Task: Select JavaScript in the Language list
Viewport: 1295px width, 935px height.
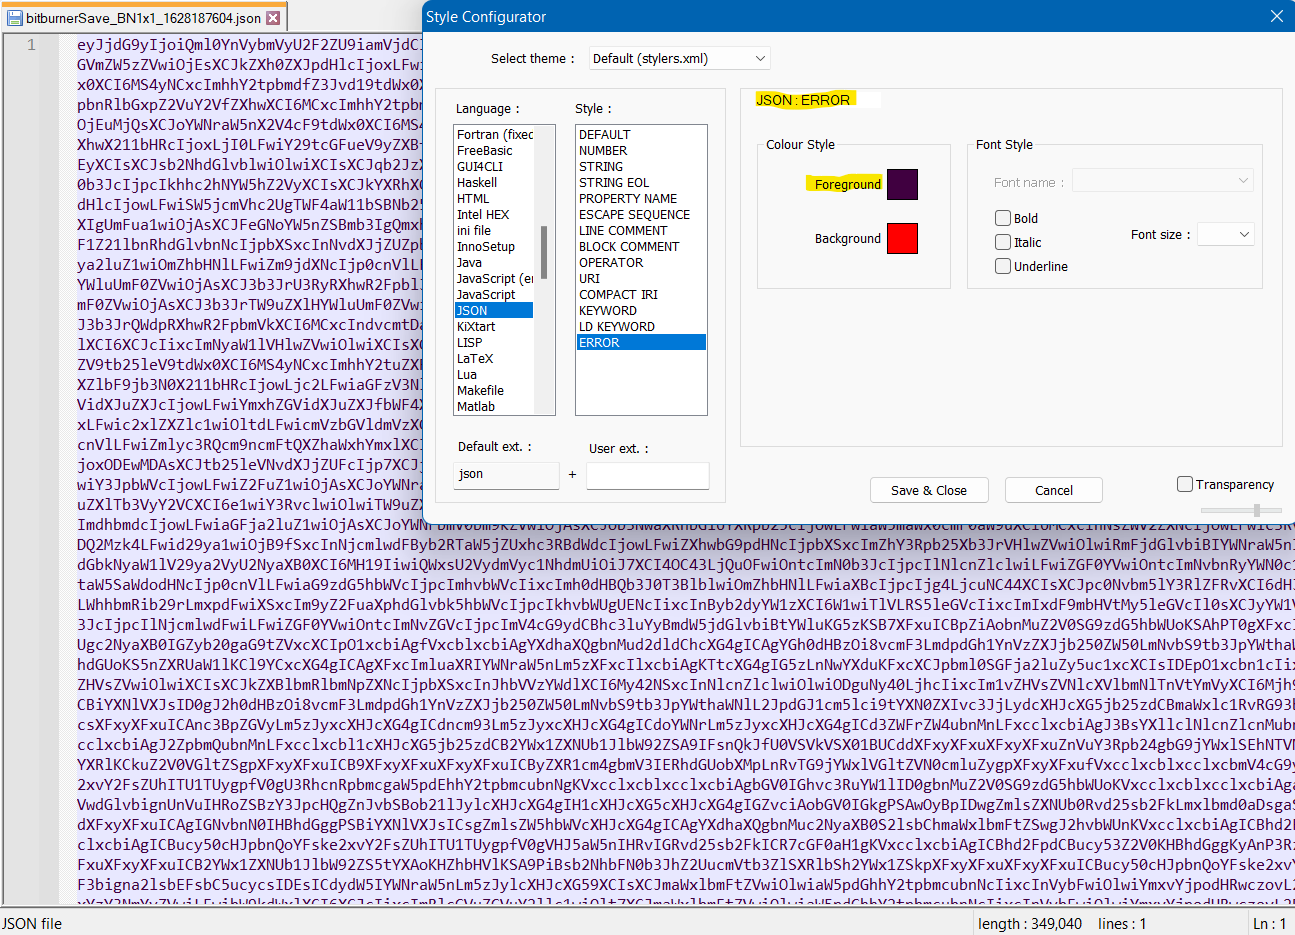Action: click(x=490, y=294)
